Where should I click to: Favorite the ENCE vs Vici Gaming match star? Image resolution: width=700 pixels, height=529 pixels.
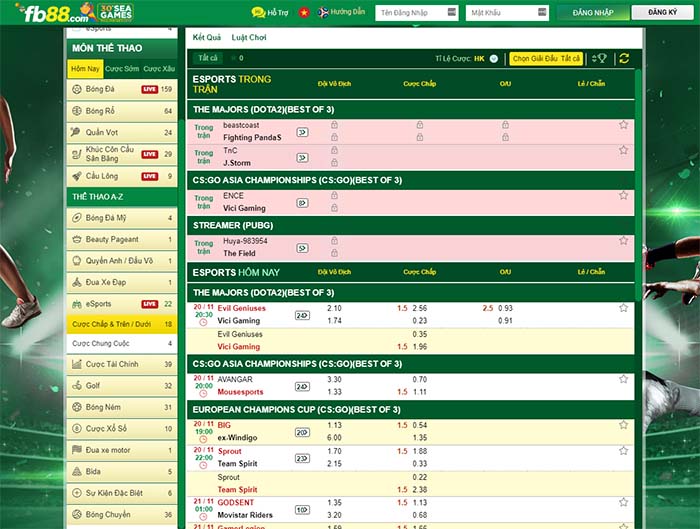[x=623, y=197]
